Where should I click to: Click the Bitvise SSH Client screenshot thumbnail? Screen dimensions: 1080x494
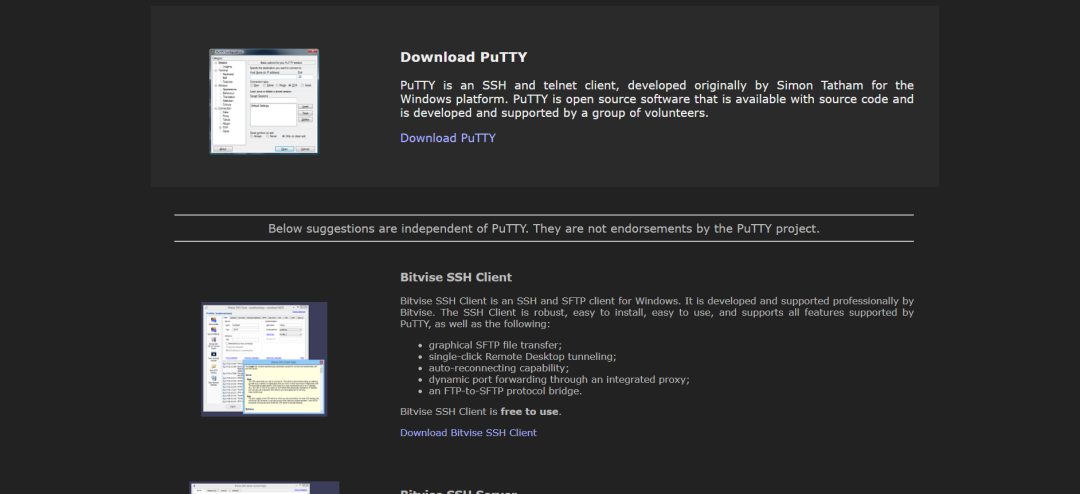coord(264,359)
